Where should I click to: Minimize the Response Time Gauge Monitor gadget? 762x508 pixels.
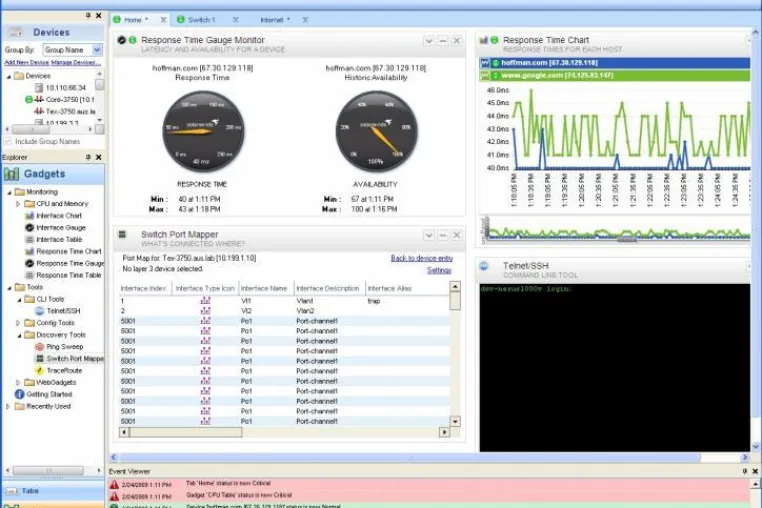coord(443,41)
